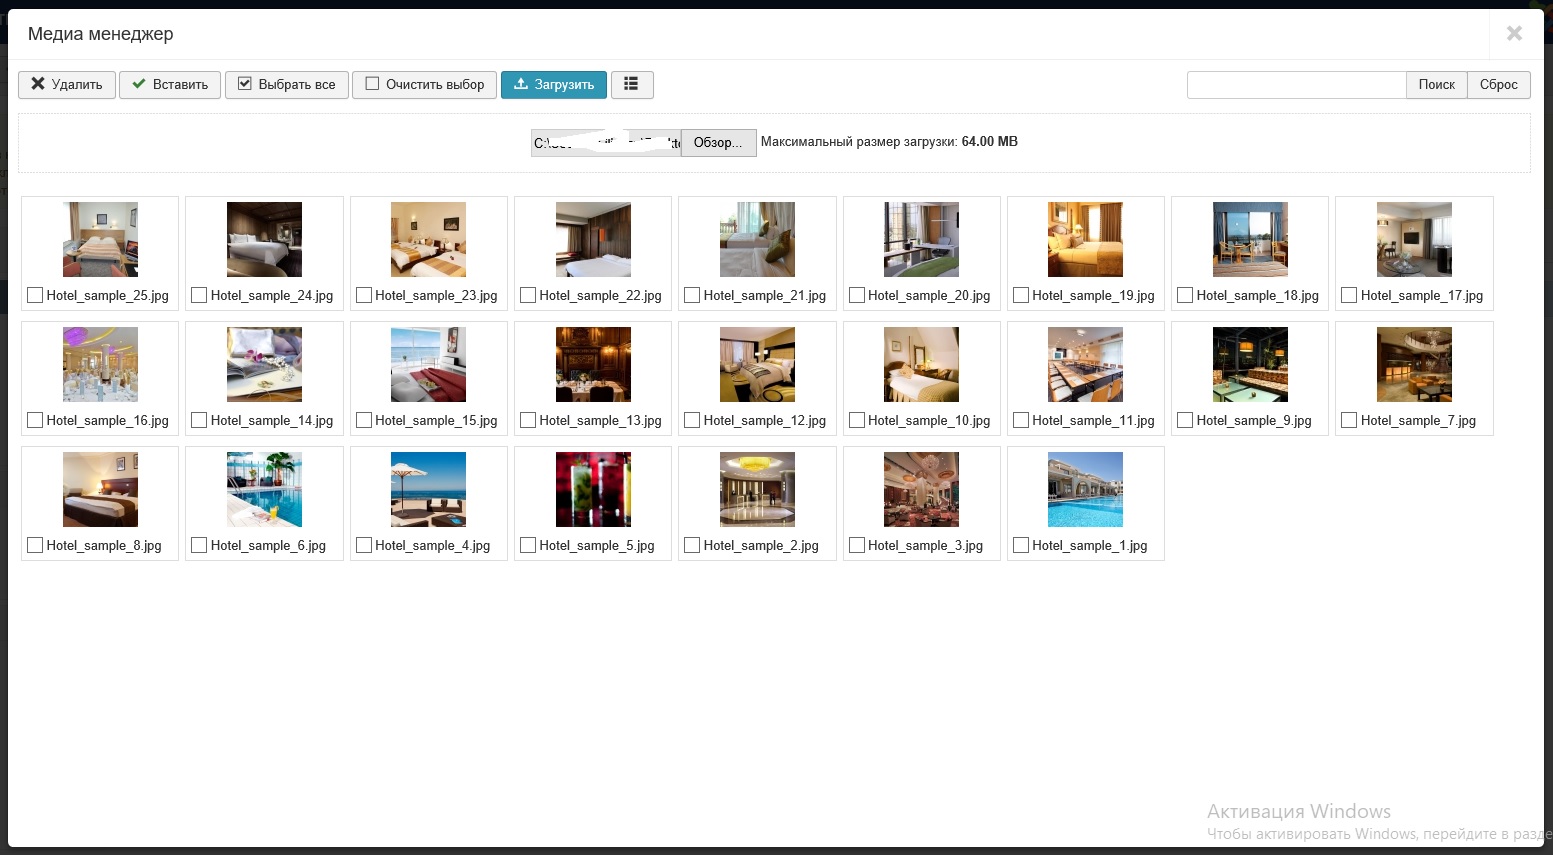Select the Hotel_sample_4.jpg beach umbrella thumbnail

(x=428, y=489)
